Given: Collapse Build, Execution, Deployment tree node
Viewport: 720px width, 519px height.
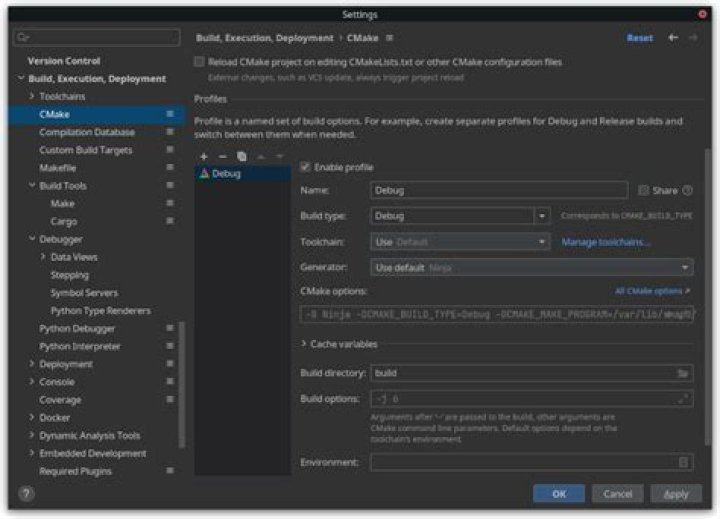Looking at the screenshot, I should tap(21, 79).
